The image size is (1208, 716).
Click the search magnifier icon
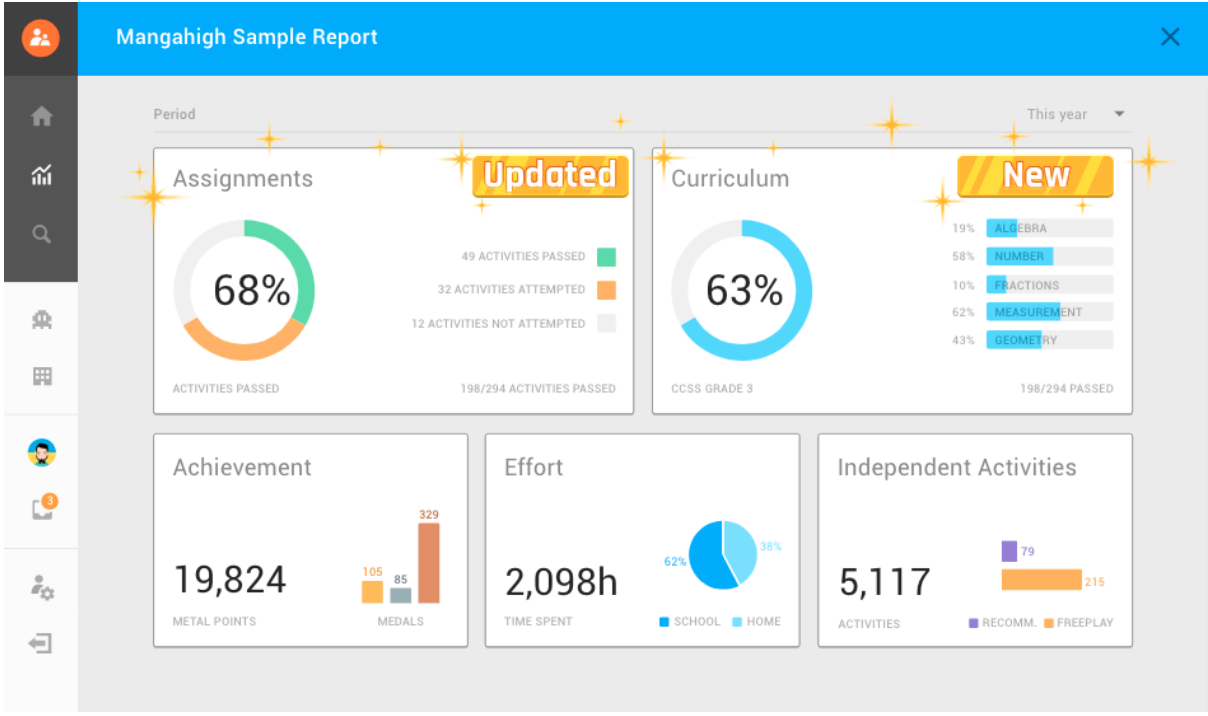(41, 235)
